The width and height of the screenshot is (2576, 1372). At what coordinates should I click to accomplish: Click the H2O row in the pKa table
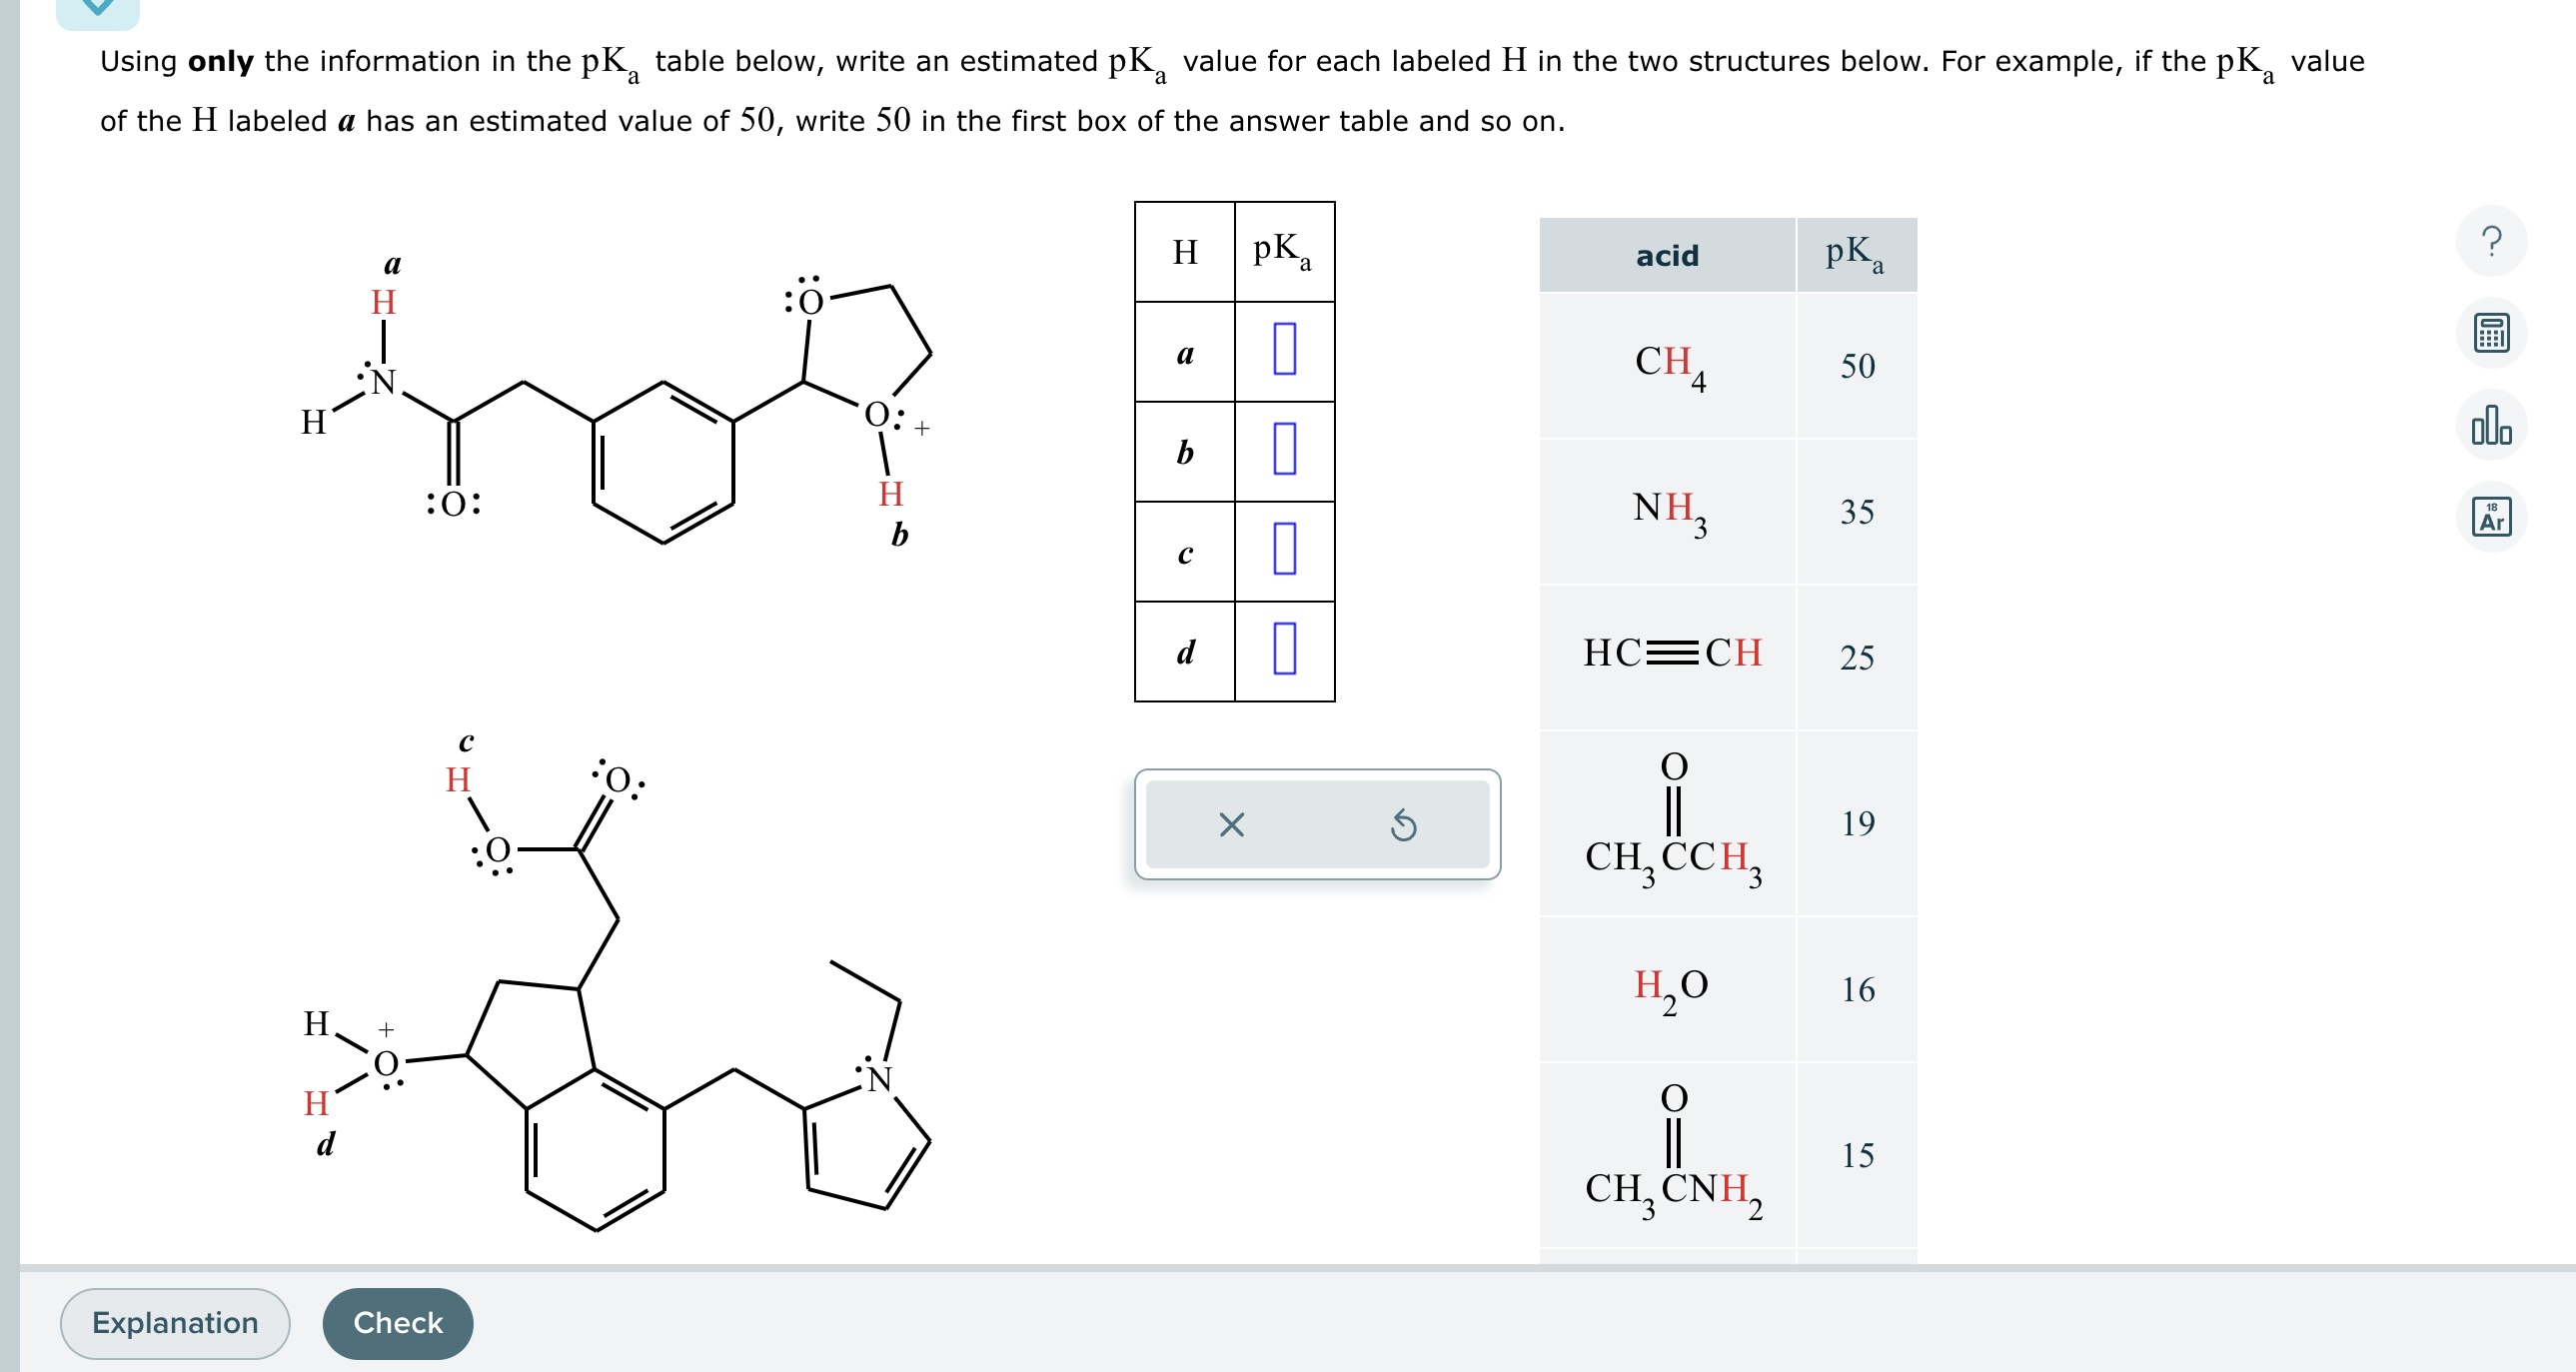[1727, 986]
